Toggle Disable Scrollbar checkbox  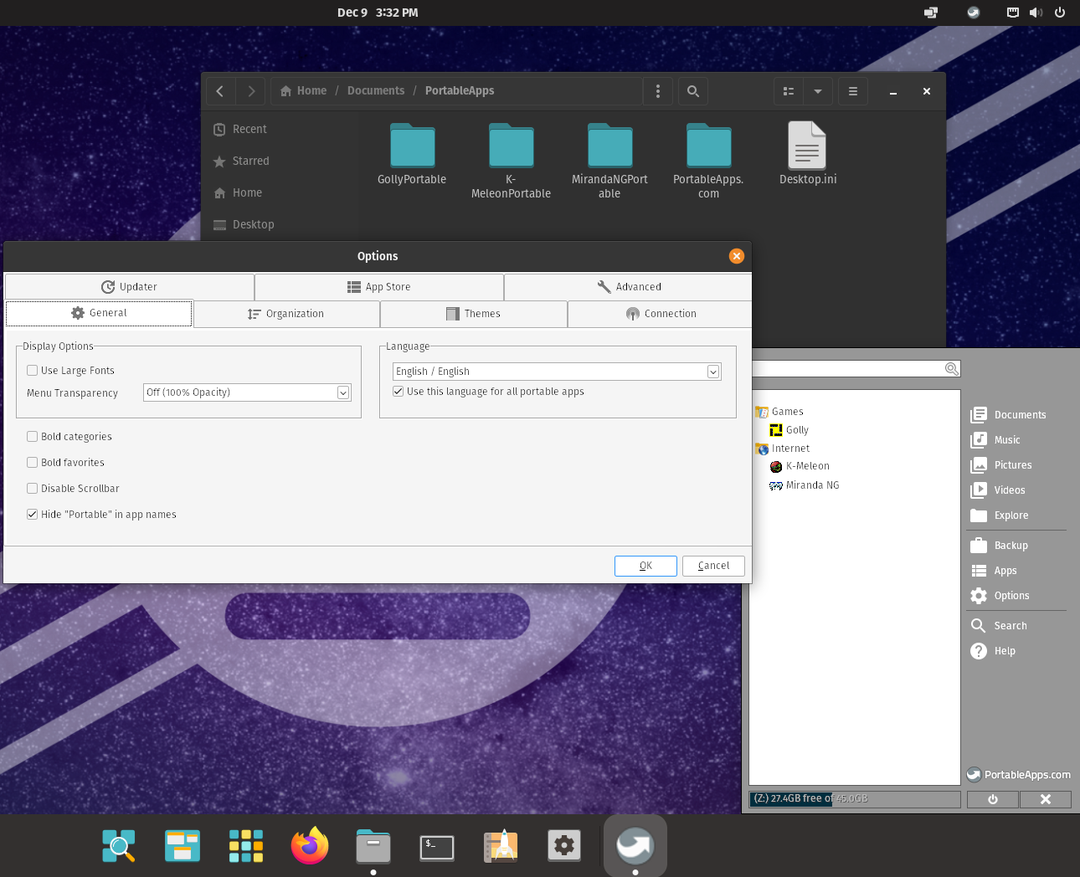click(x=33, y=489)
